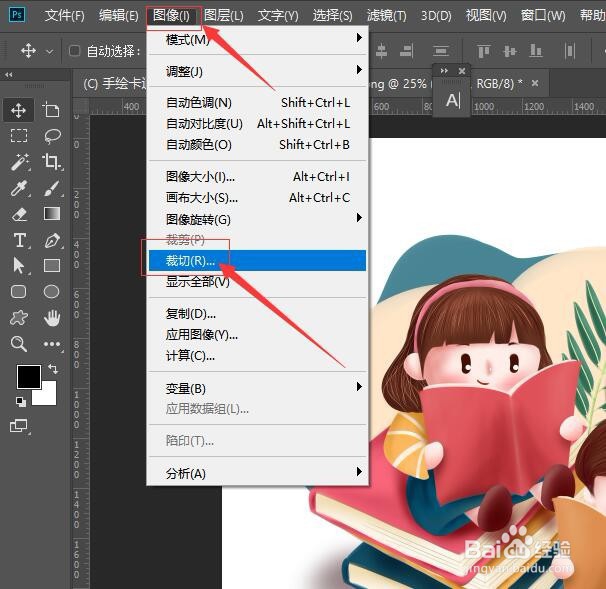The image size is (606, 589).
Task: Choose 应用图像(Y)... menu entry
Action: click(257, 334)
